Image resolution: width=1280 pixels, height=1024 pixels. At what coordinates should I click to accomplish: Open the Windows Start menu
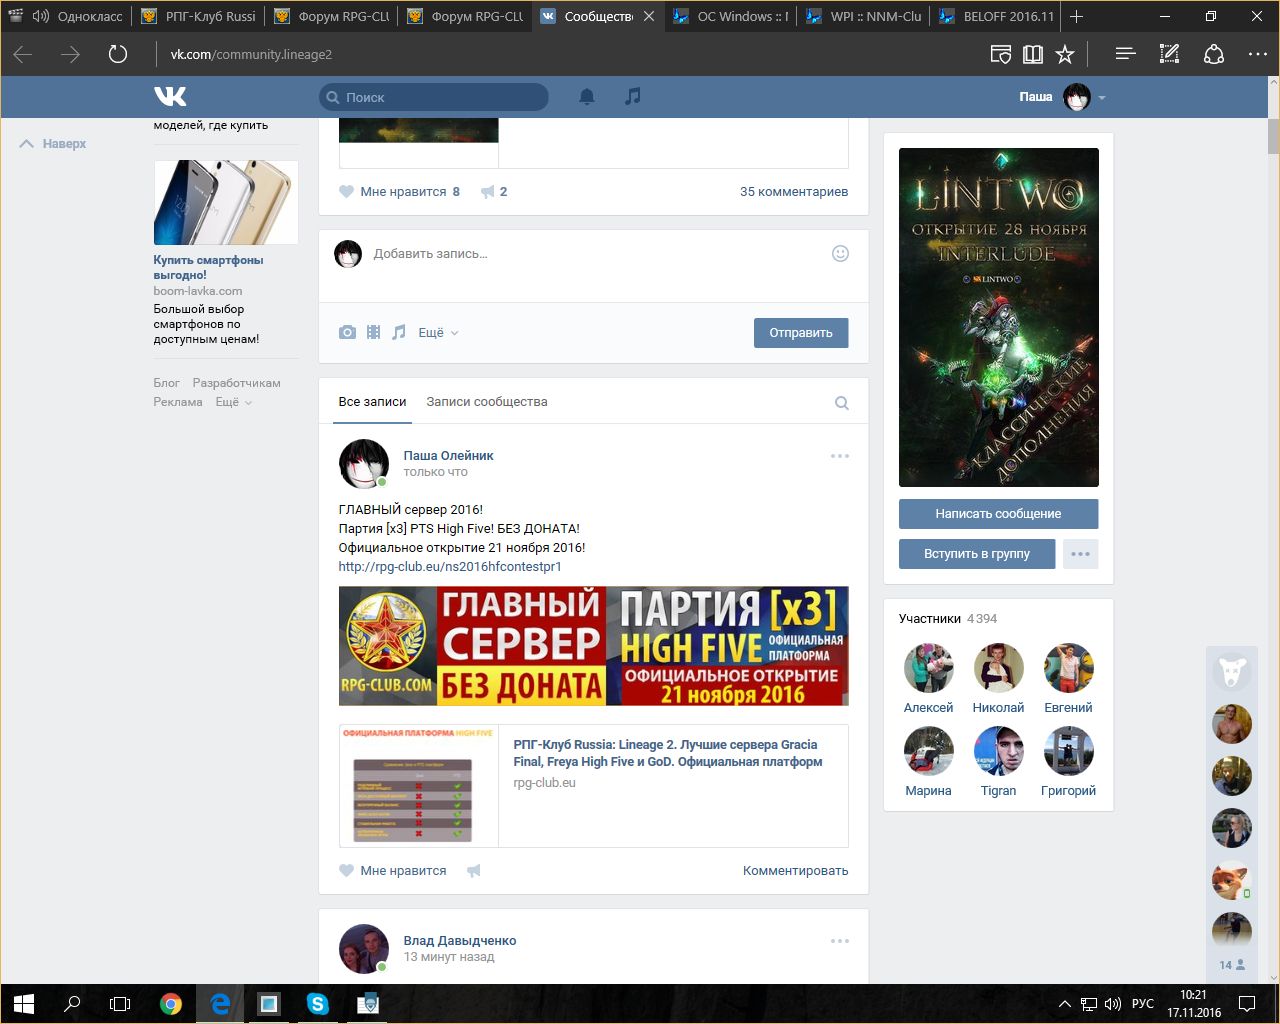(x=24, y=1003)
